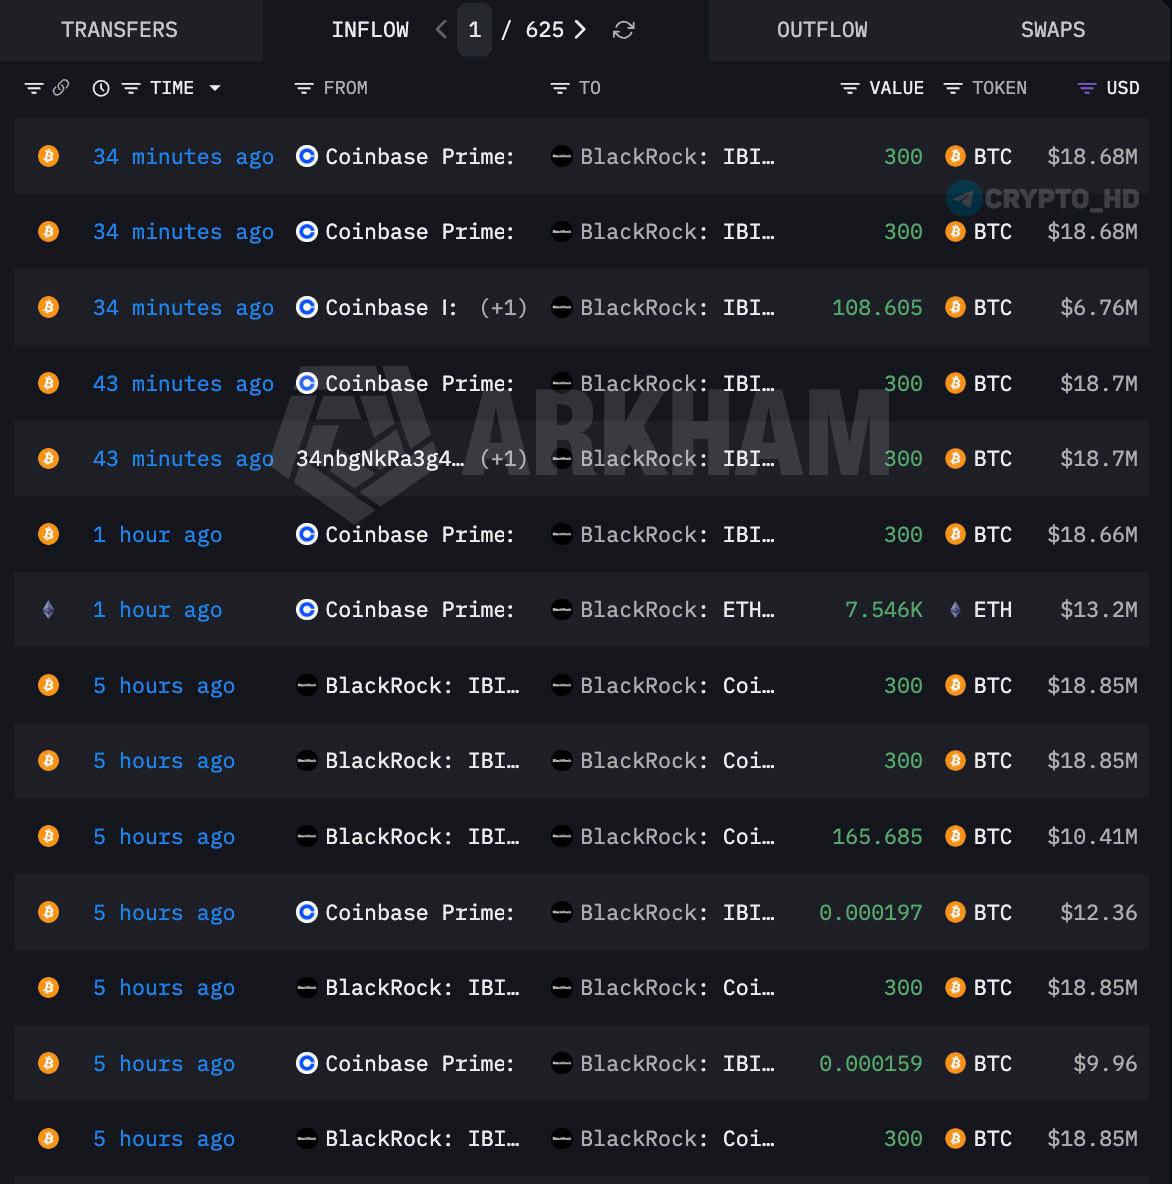Click value 0.000159
1172x1184 pixels.
pyautogui.click(x=871, y=1063)
